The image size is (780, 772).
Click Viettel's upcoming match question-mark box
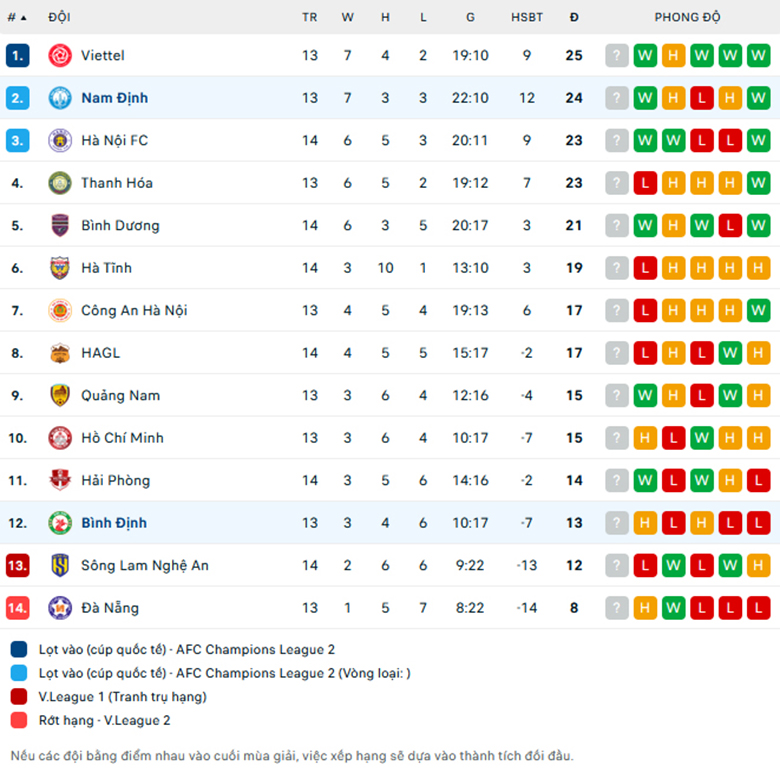click(x=617, y=55)
